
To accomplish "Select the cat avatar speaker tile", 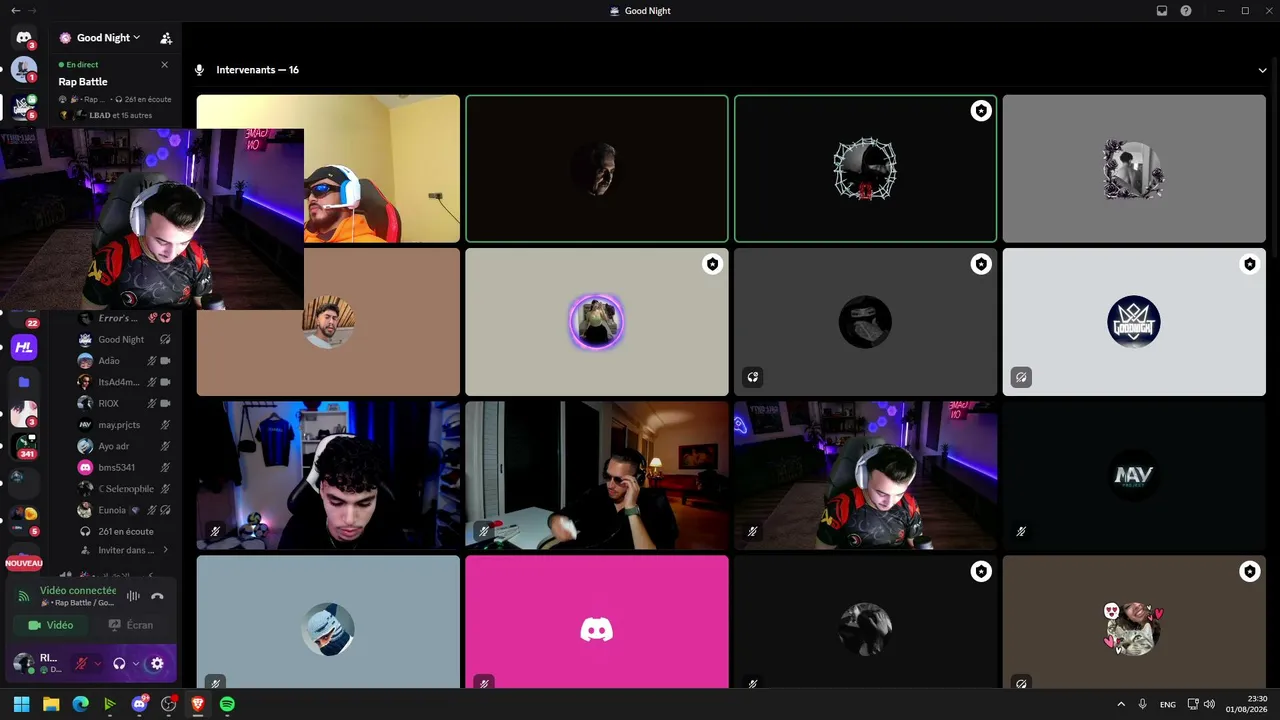I will click(x=1134, y=622).
